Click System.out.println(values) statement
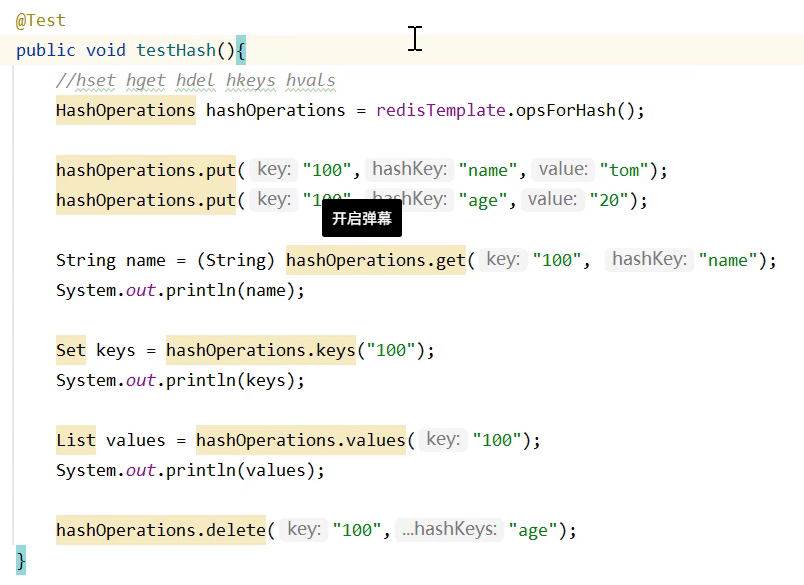This screenshot has height=585, width=804. [x=190, y=470]
